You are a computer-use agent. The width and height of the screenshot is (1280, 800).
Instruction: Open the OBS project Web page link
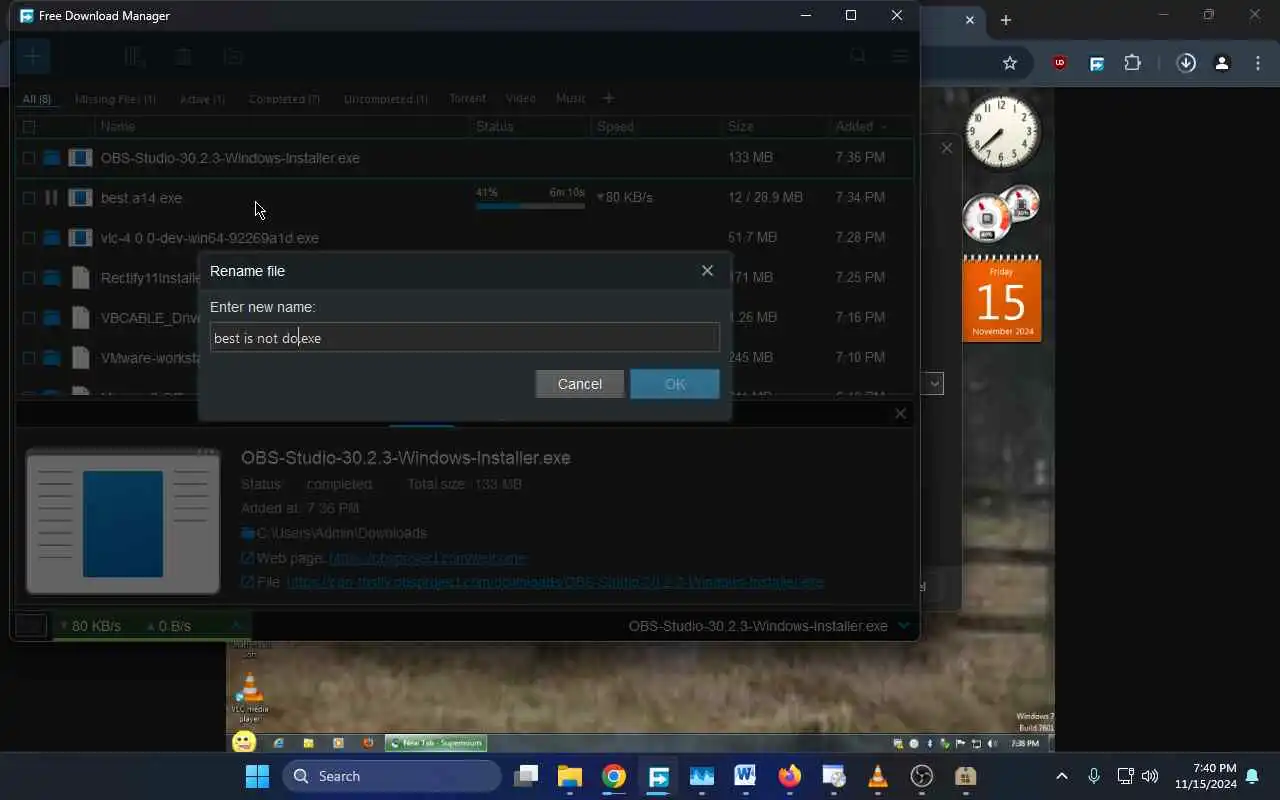click(x=428, y=558)
